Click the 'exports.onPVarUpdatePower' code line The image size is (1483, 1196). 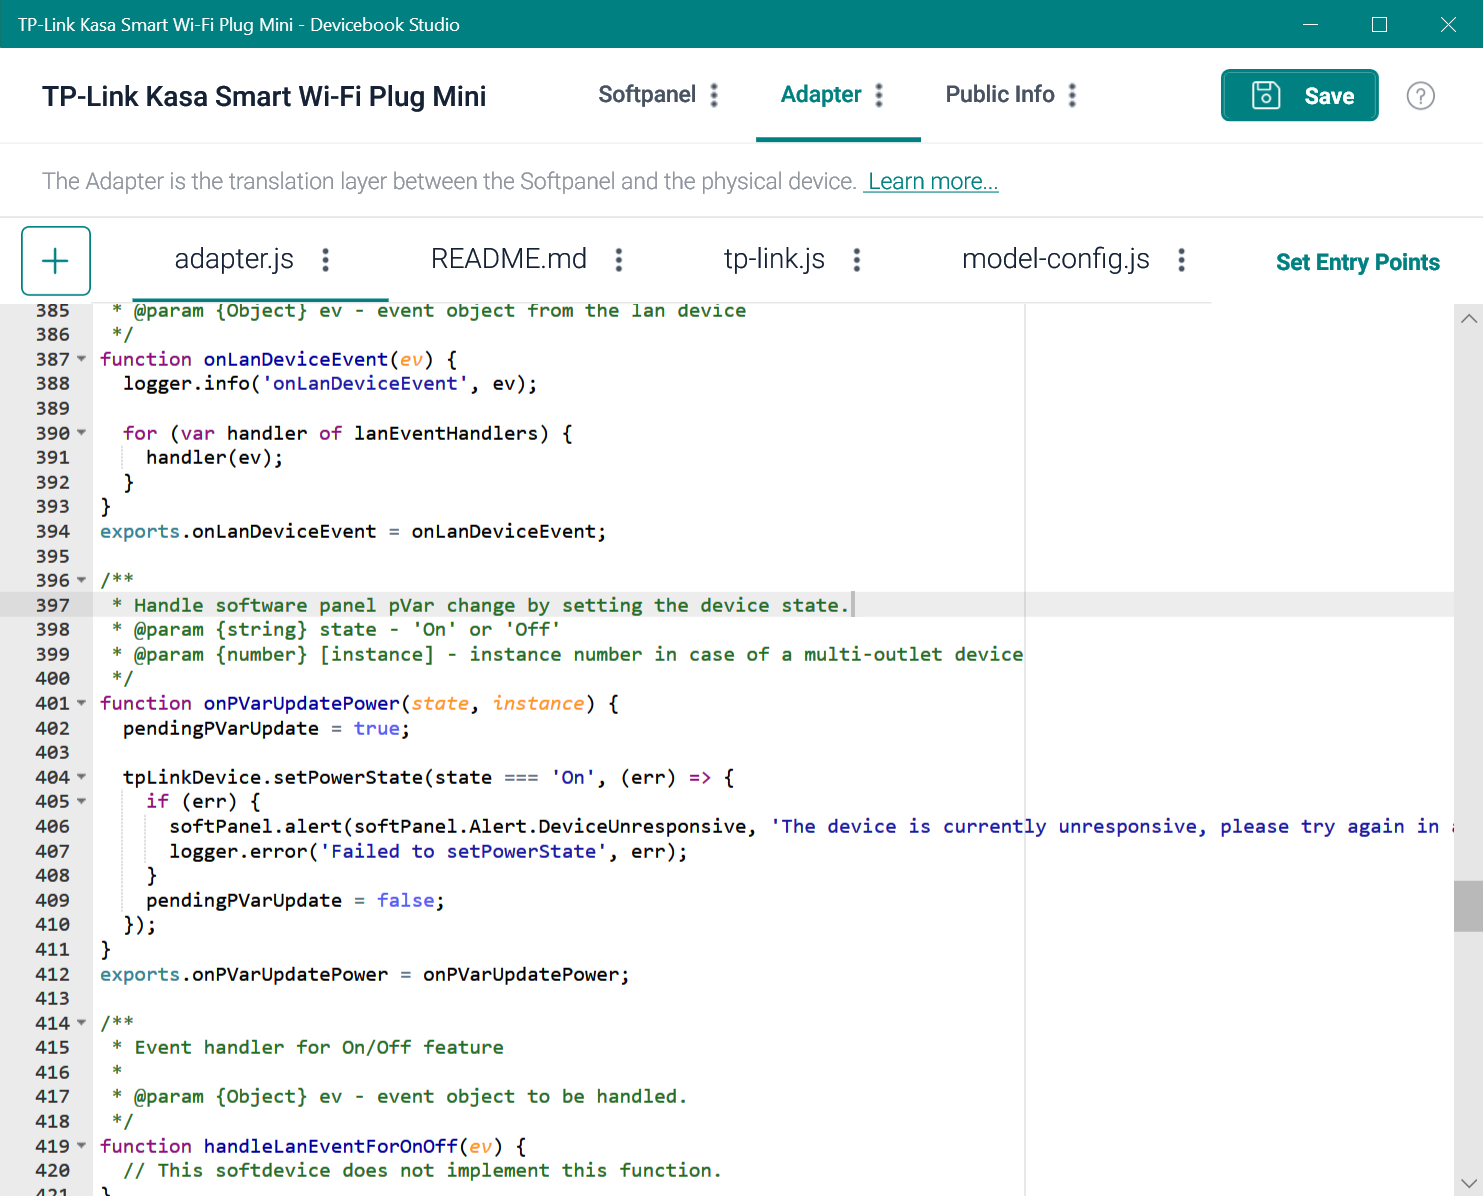[x=365, y=974]
